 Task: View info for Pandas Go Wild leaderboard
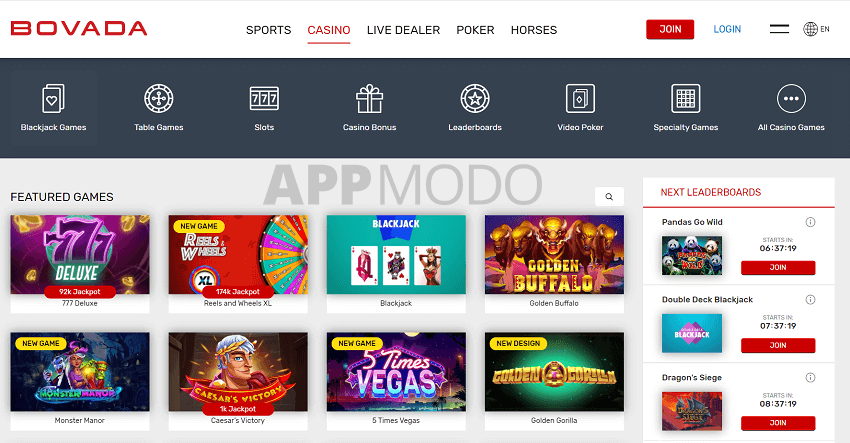point(810,222)
